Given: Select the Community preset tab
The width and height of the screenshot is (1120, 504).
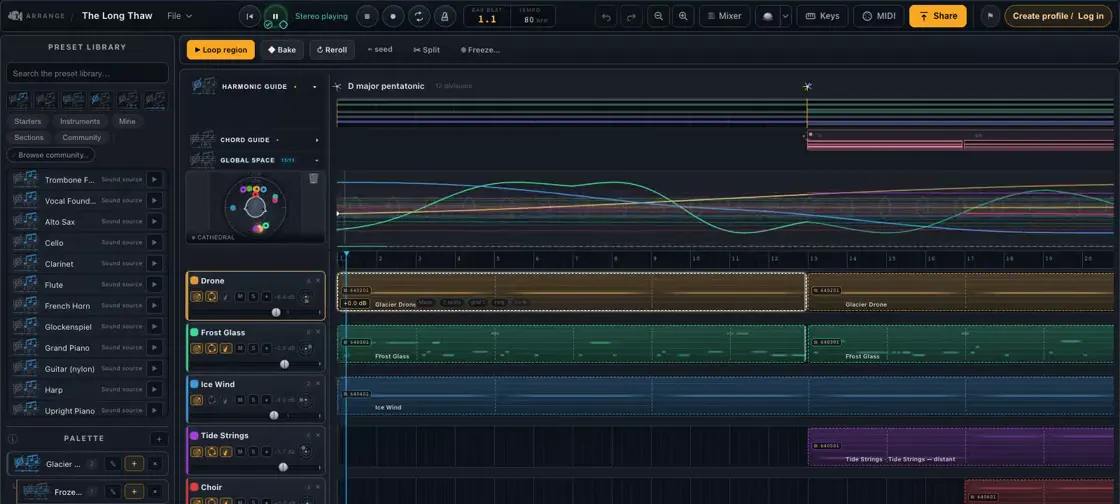Looking at the screenshot, I should (x=81, y=137).
